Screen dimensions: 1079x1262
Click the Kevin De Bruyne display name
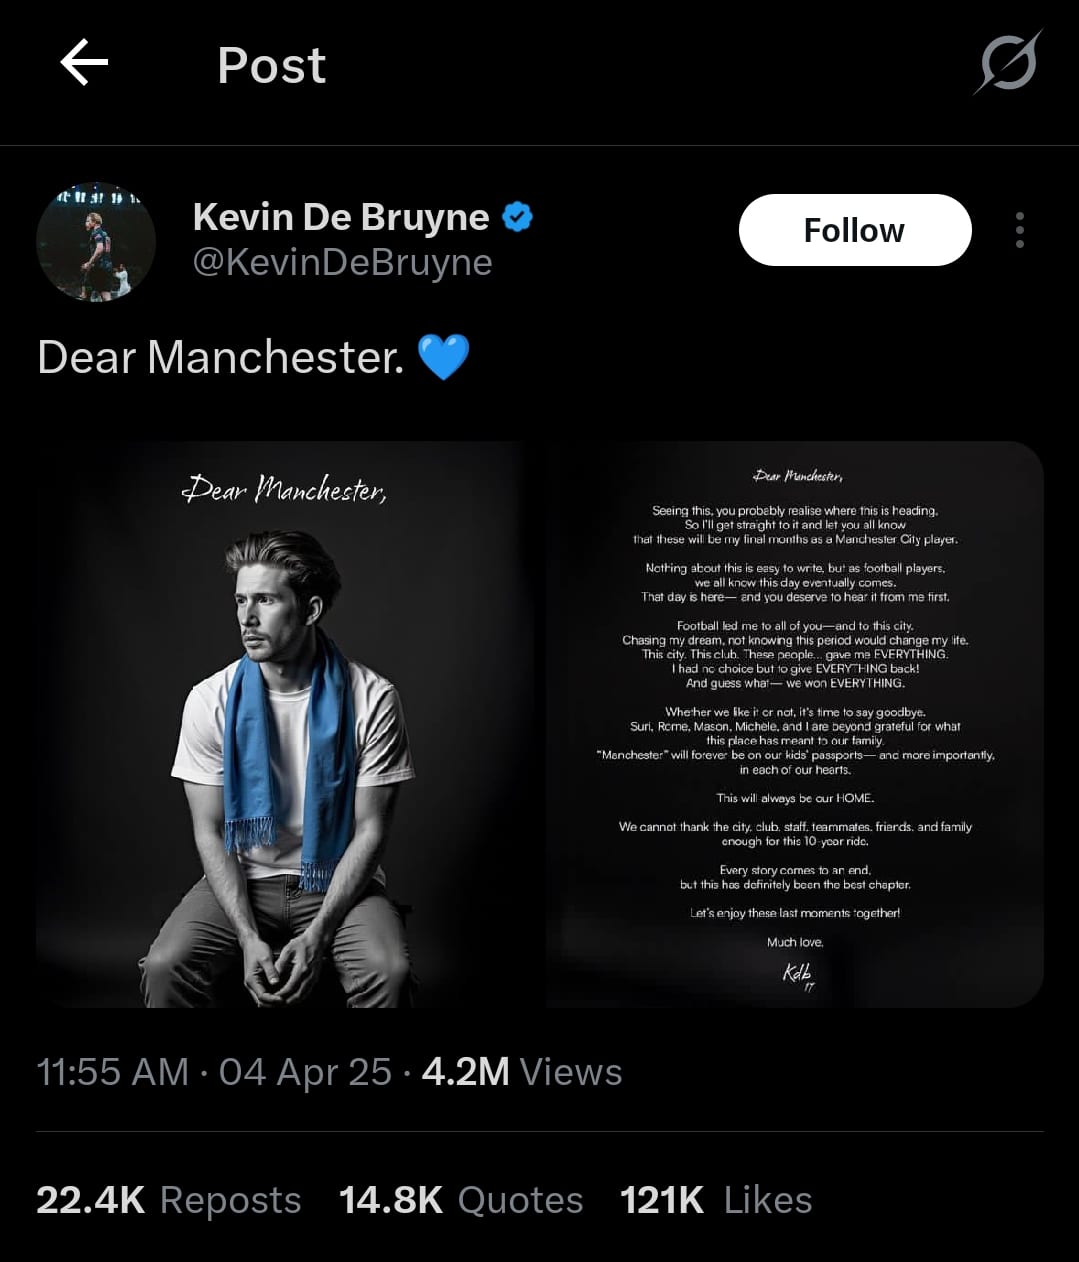click(340, 216)
